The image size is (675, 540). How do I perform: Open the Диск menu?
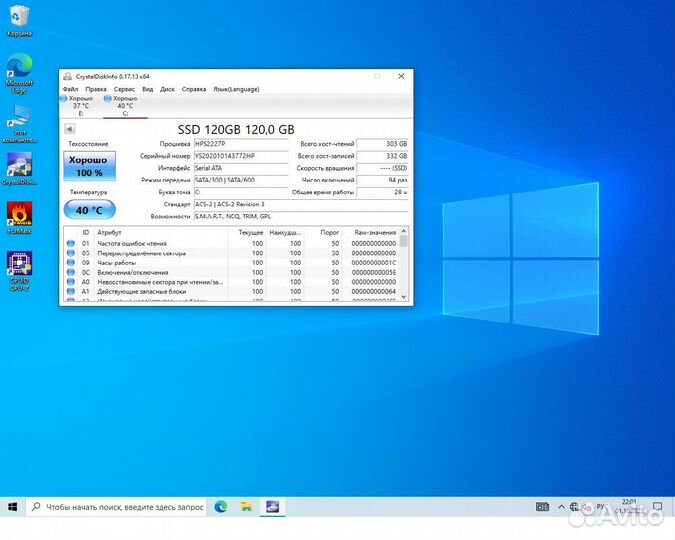(x=167, y=89)
